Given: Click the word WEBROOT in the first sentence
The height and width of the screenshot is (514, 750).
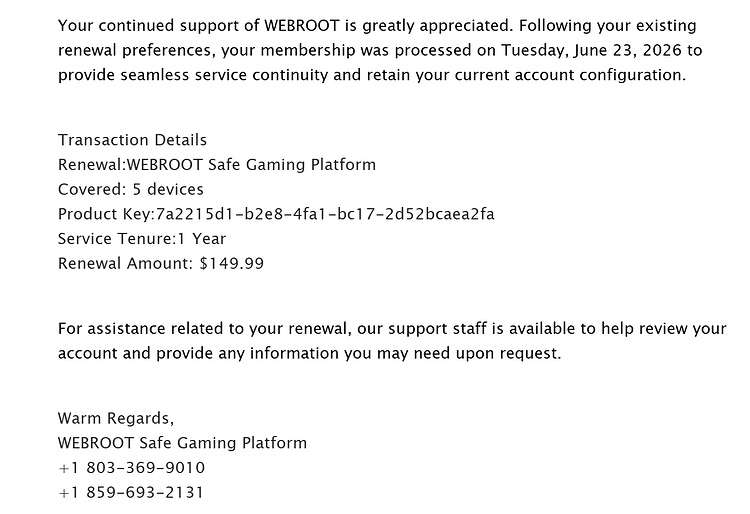Looking at the screenshot, I should (302, 25).
